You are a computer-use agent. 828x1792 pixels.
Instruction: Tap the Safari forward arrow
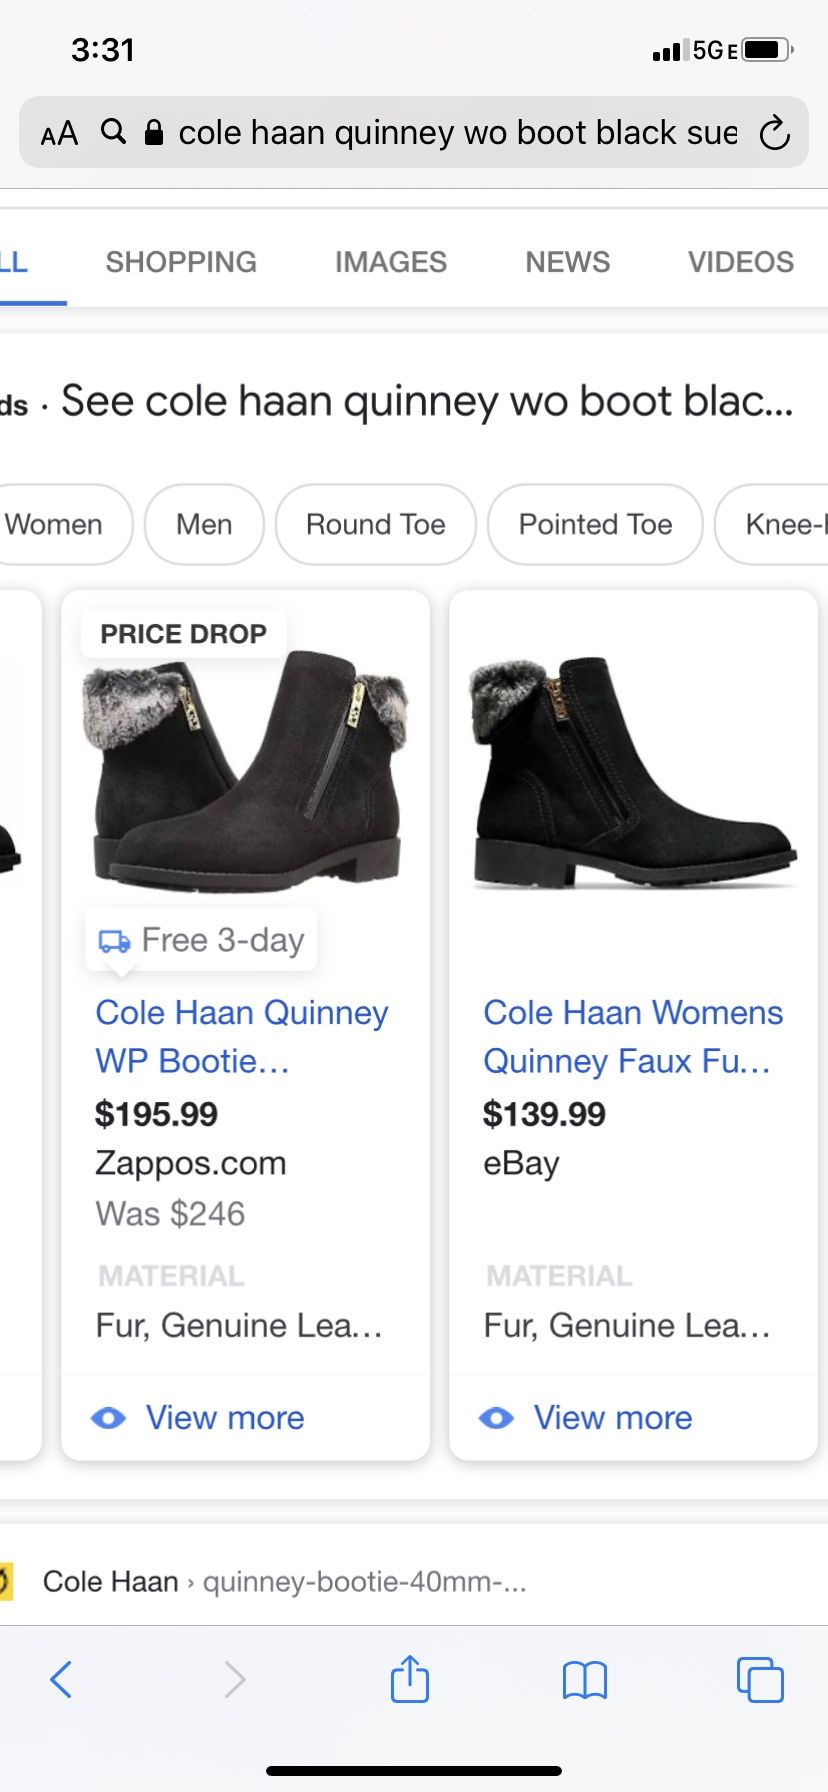[235, 1679]
